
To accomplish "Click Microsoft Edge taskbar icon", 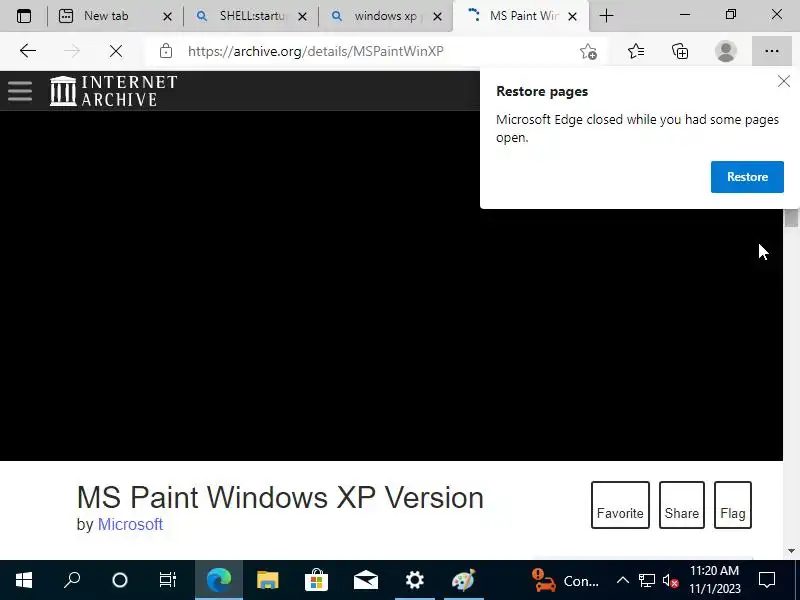I will tap(219, 580).
